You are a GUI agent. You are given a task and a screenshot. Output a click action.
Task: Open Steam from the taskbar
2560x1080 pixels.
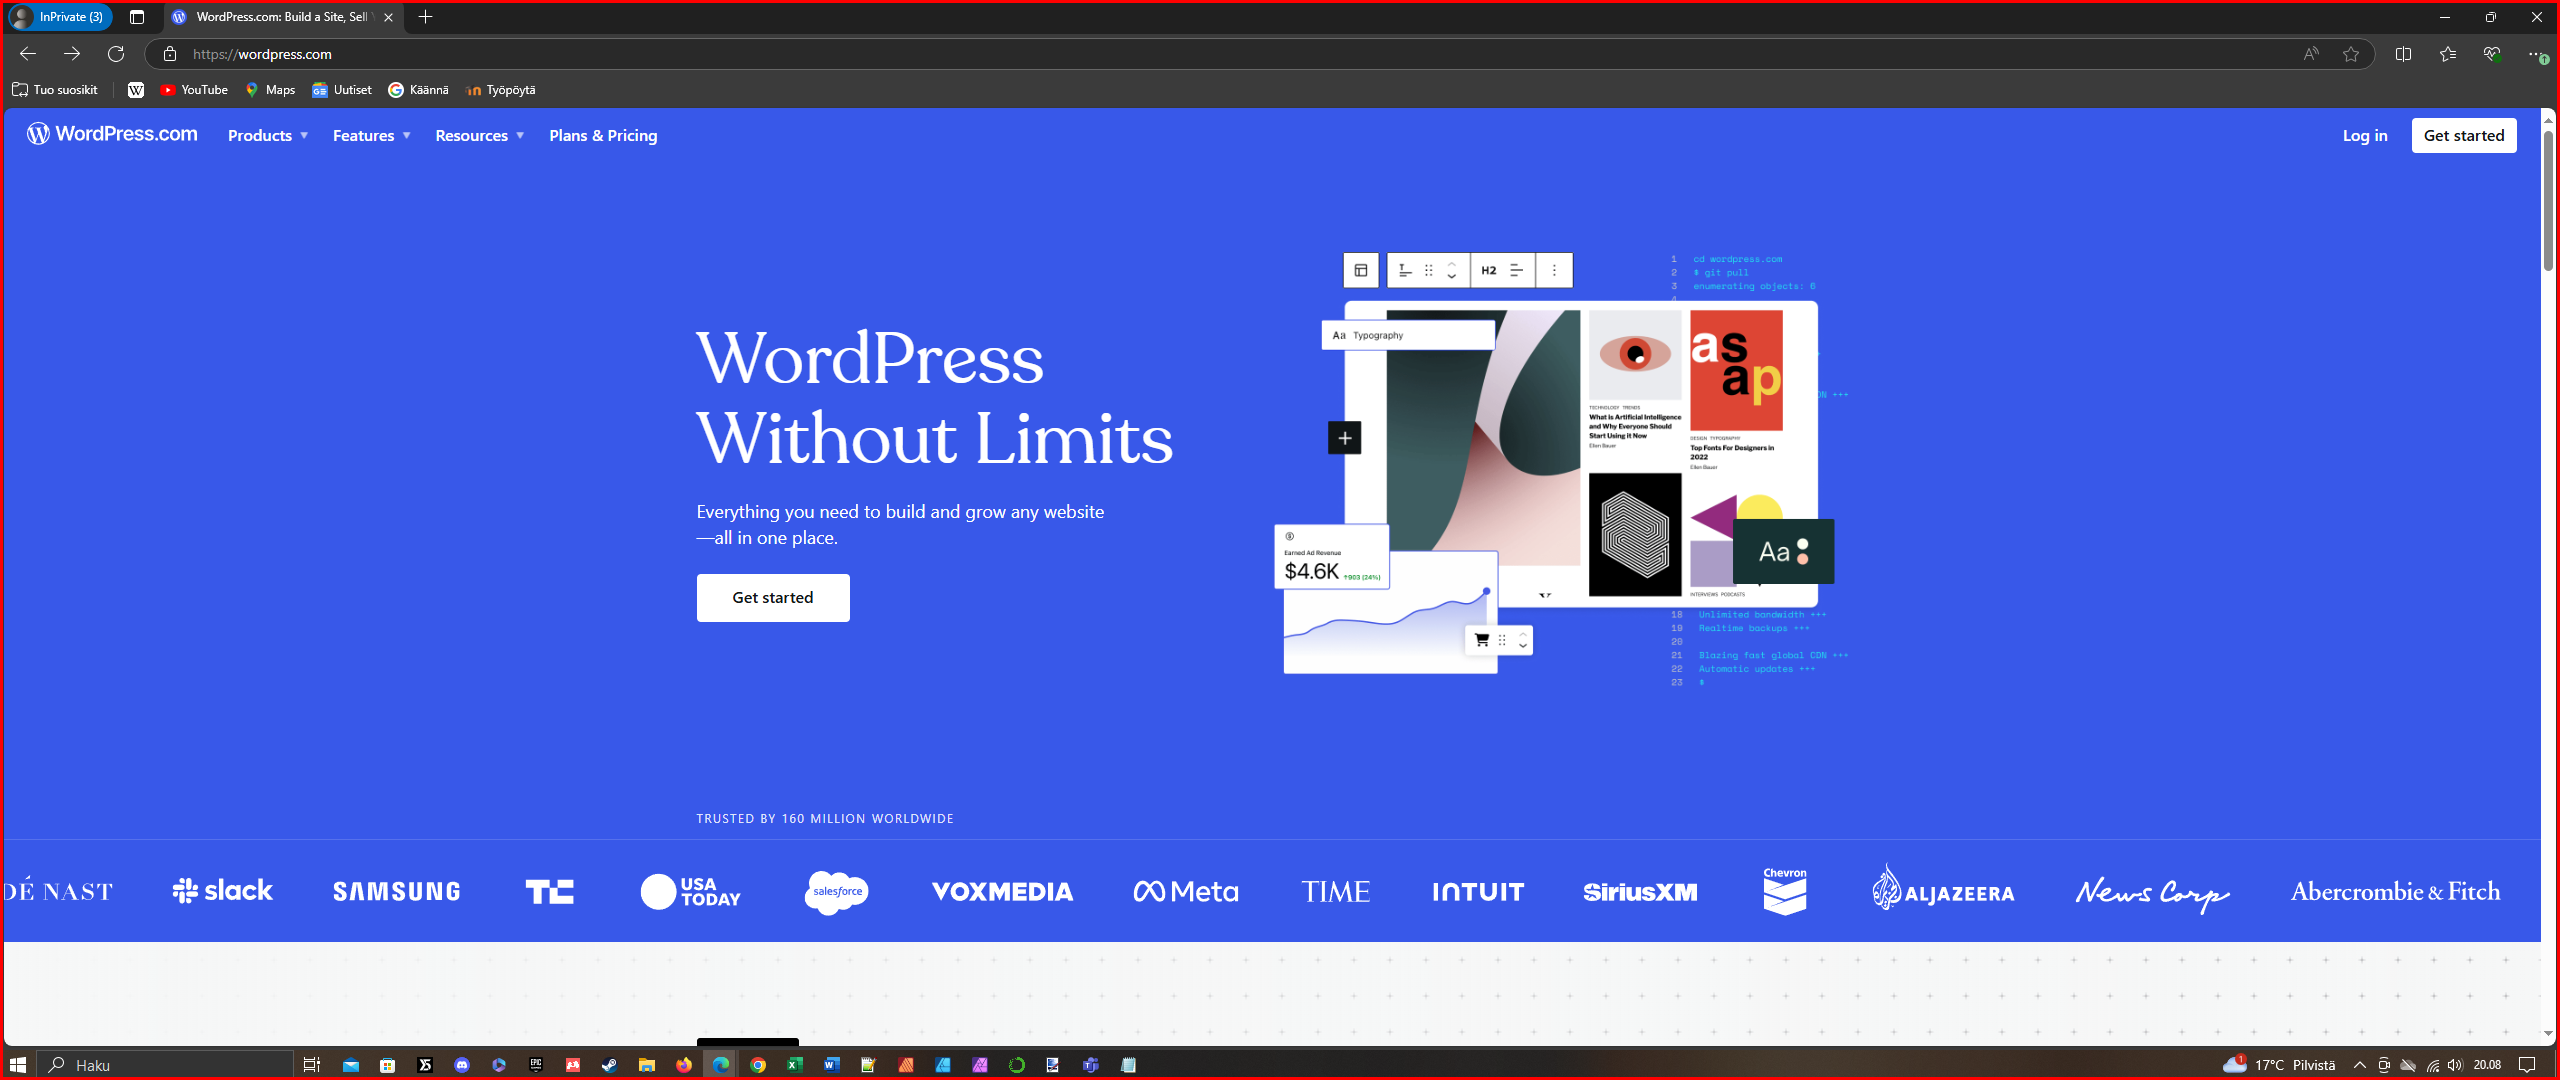coord(609,1065)
